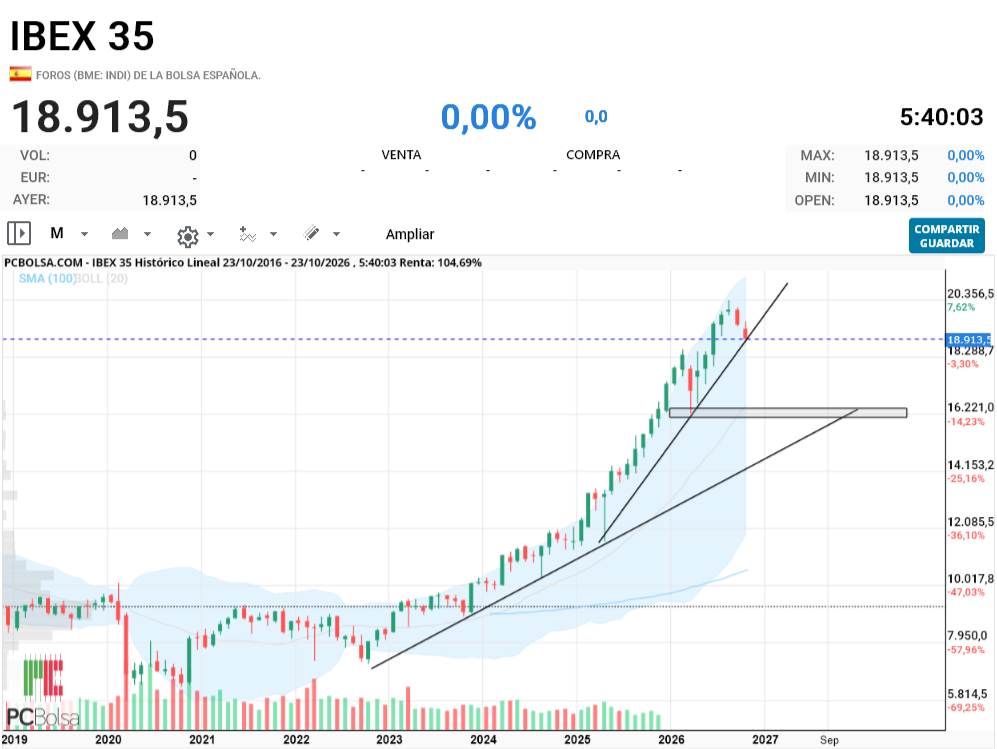The width and height of the screenshot is (997, 749).
Task: Click the Spanish flag icon
Action: pyautogui.click(x=20, y=74)
